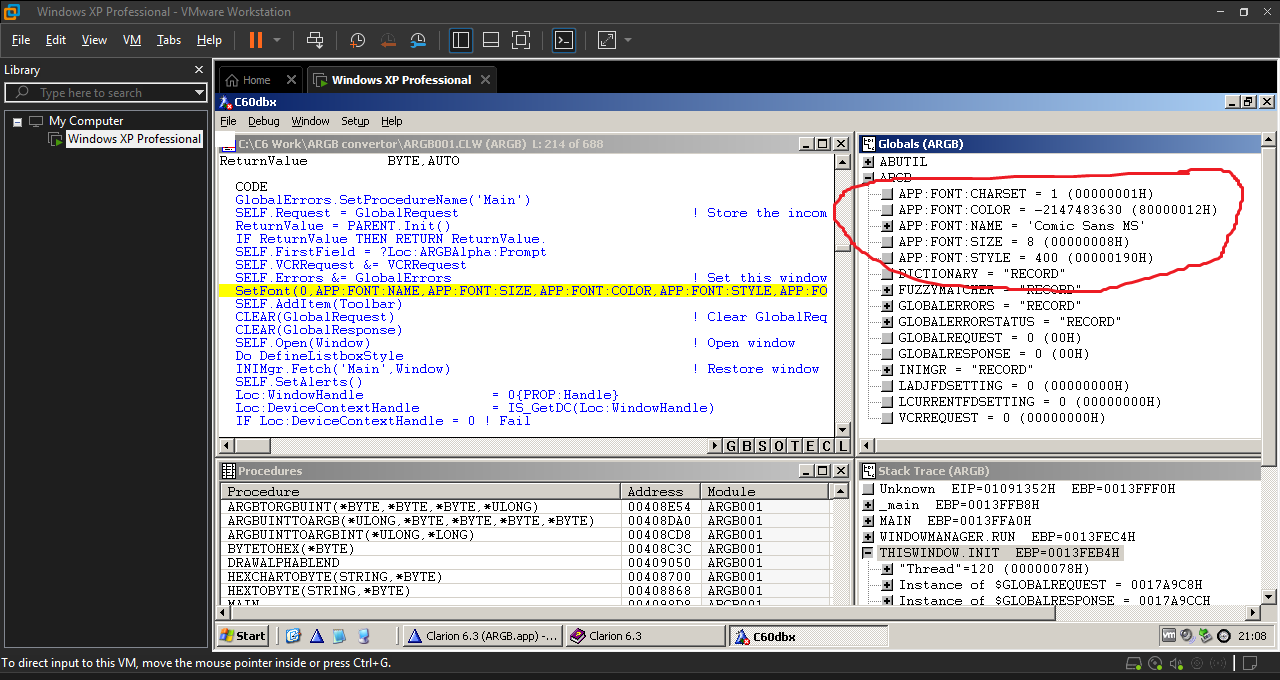Switch to the Home tab
This screenshot has width=1280, height=680.
(x=257, y=80)
